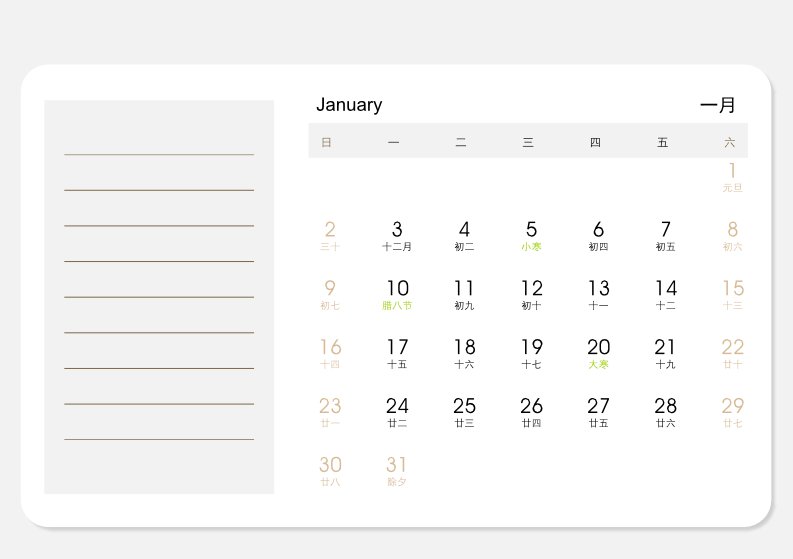Screen dimensions: 793x559
Task: Click the first line in notes area
Action: coord(159,154)
